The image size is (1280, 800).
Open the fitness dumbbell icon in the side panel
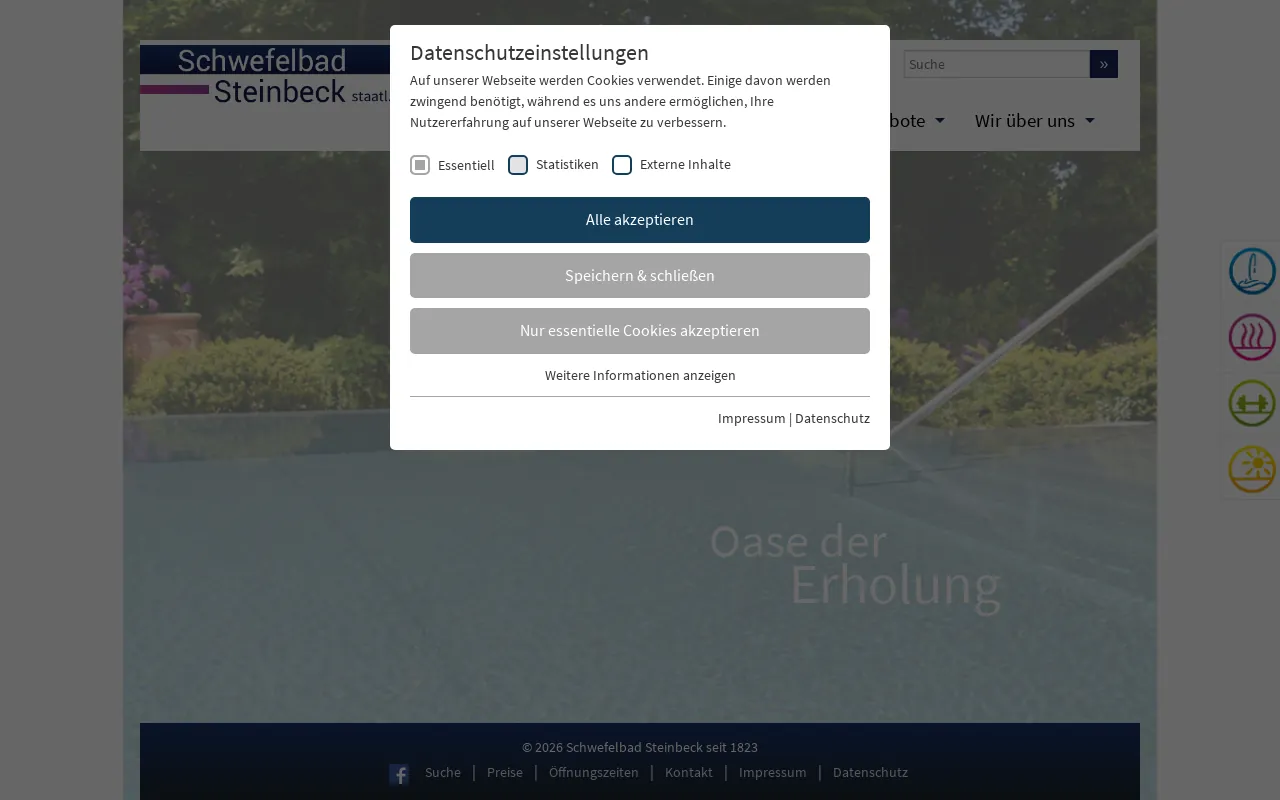click(1252, 403)
